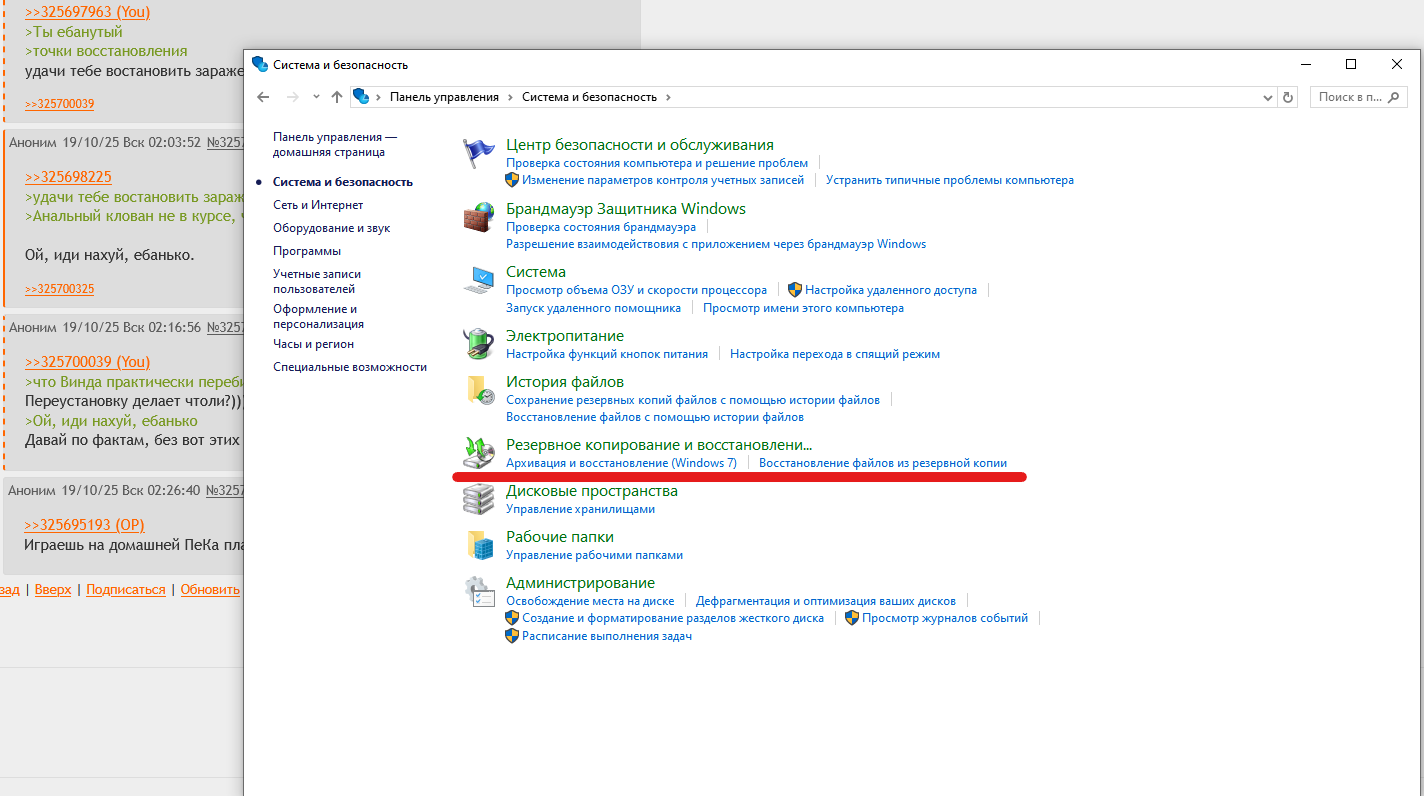The image size is (1424, 796).
Task: Click the System monitor icon
Action: 479,280
